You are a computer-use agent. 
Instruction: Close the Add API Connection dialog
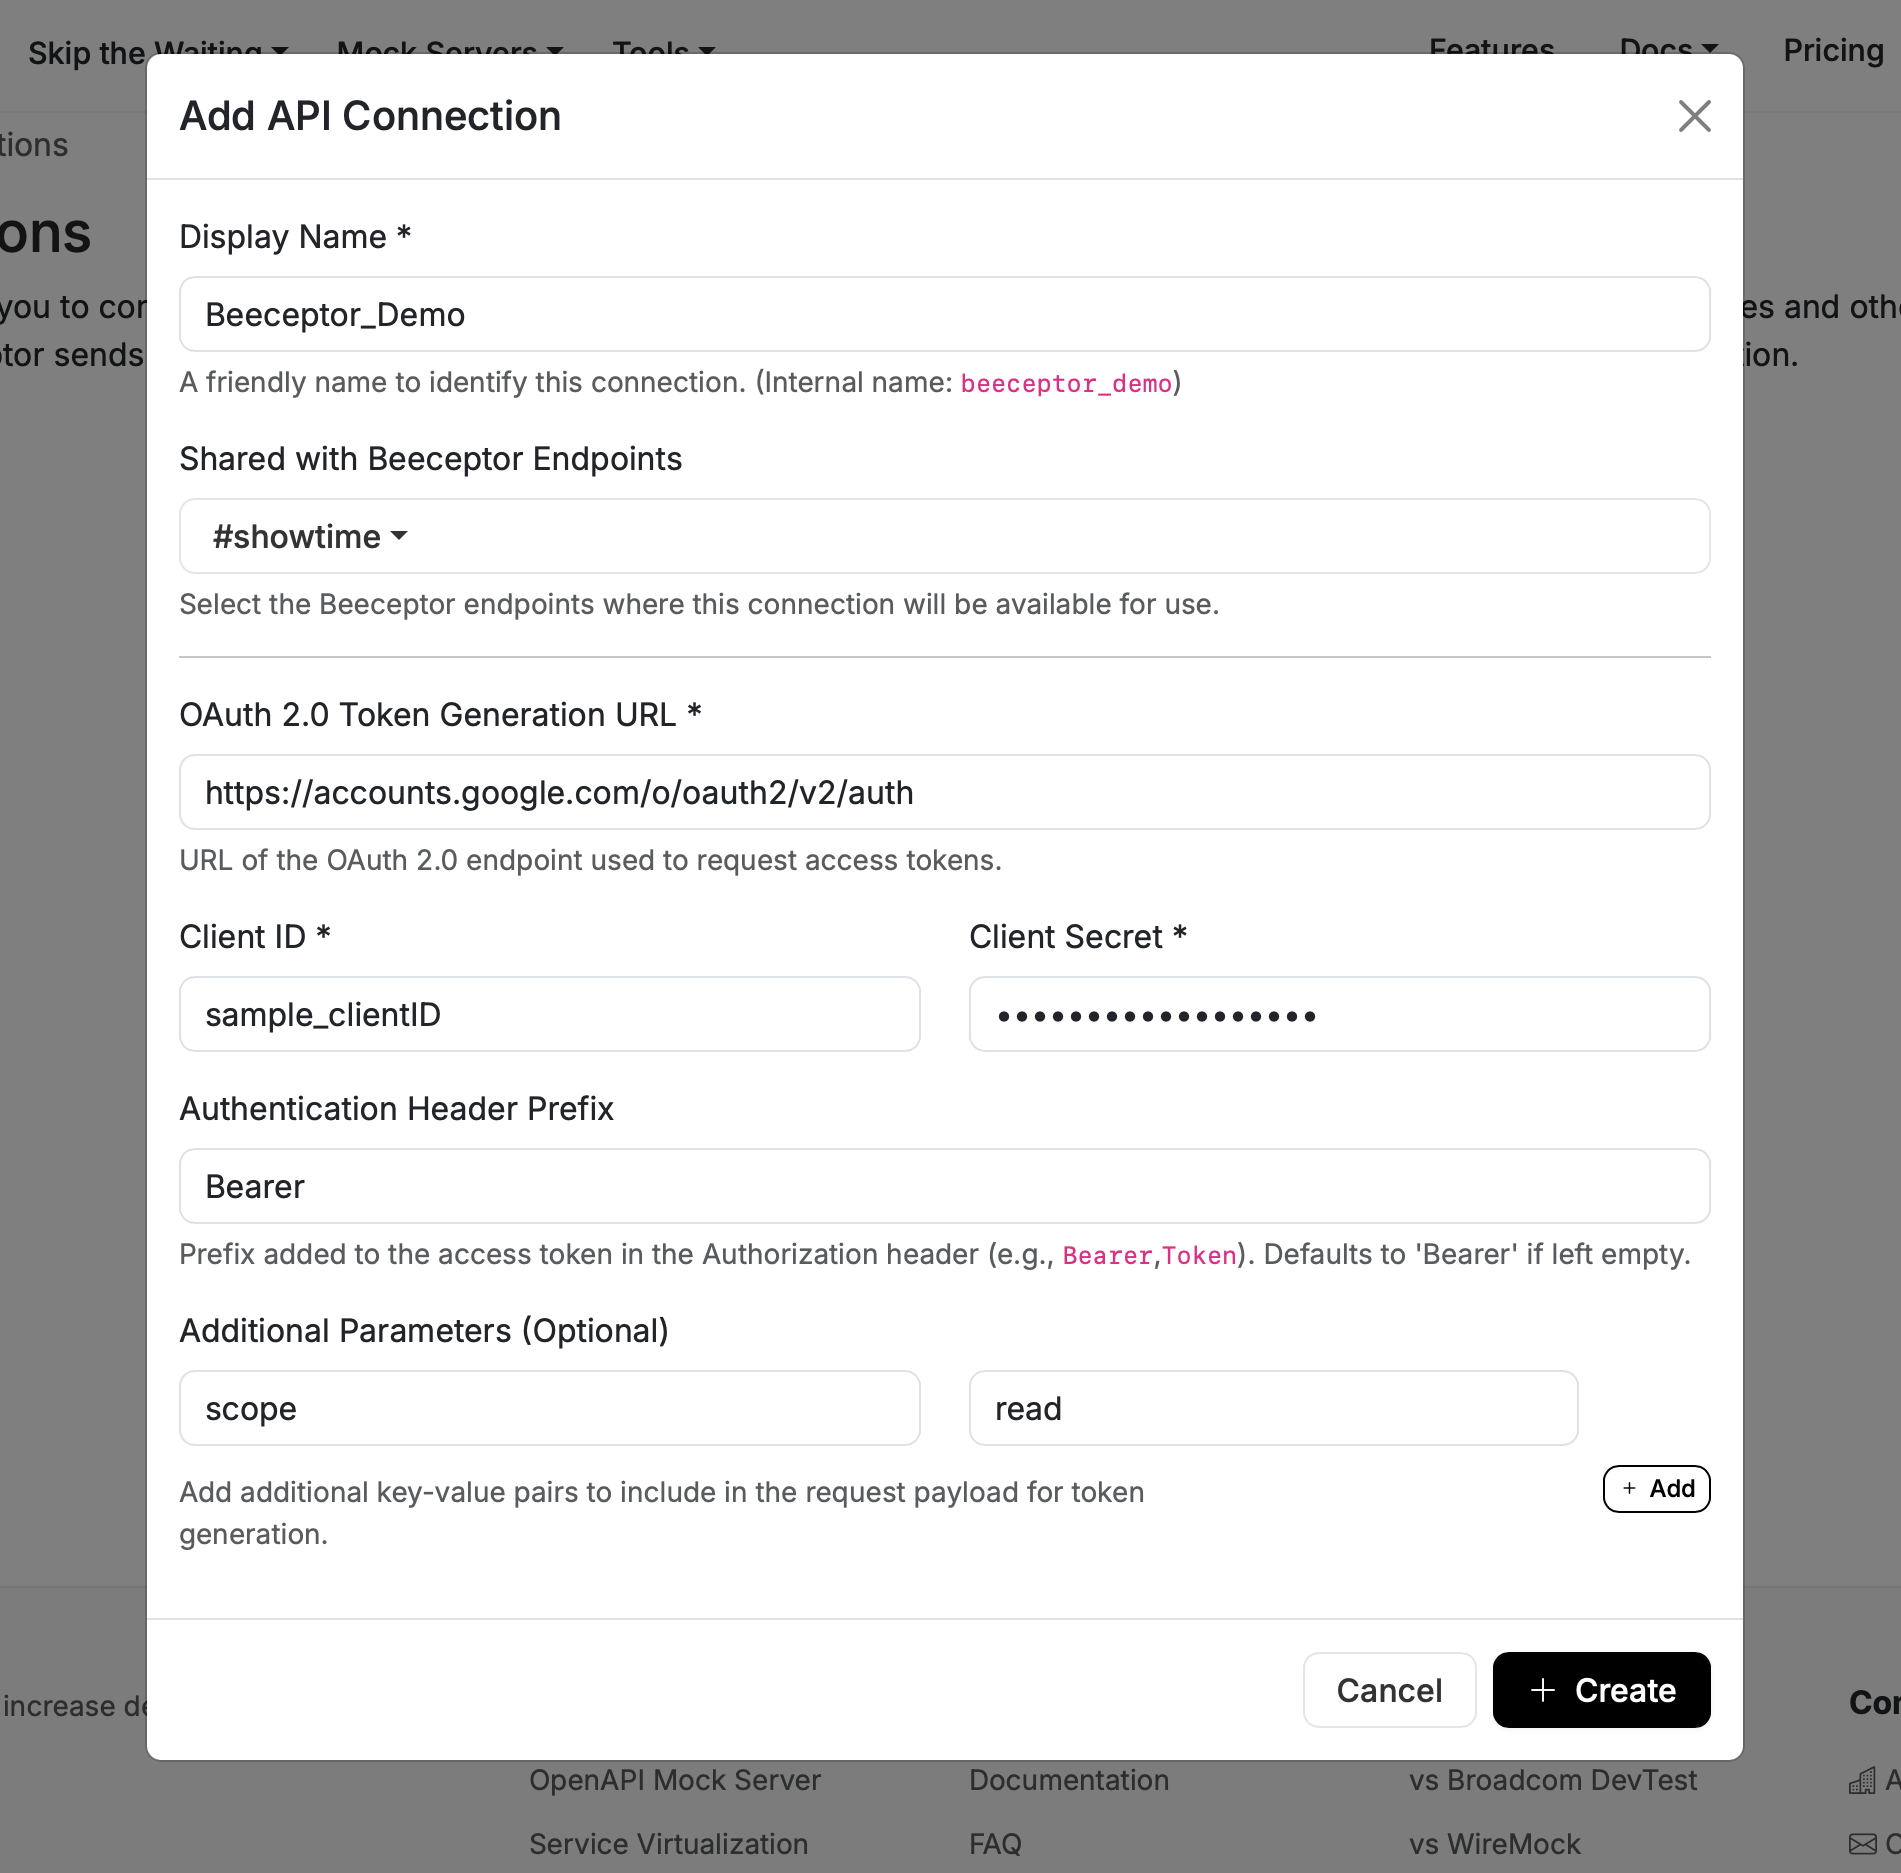1695,117
